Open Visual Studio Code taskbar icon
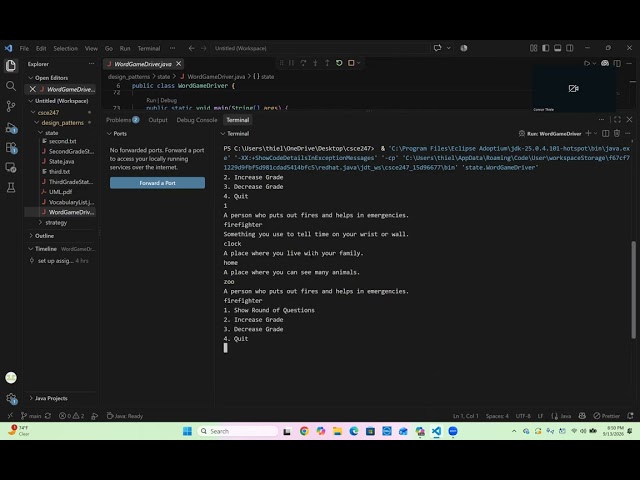Viewport: 640px width, 480px height. pyautogui.click(x=436, y=431)
